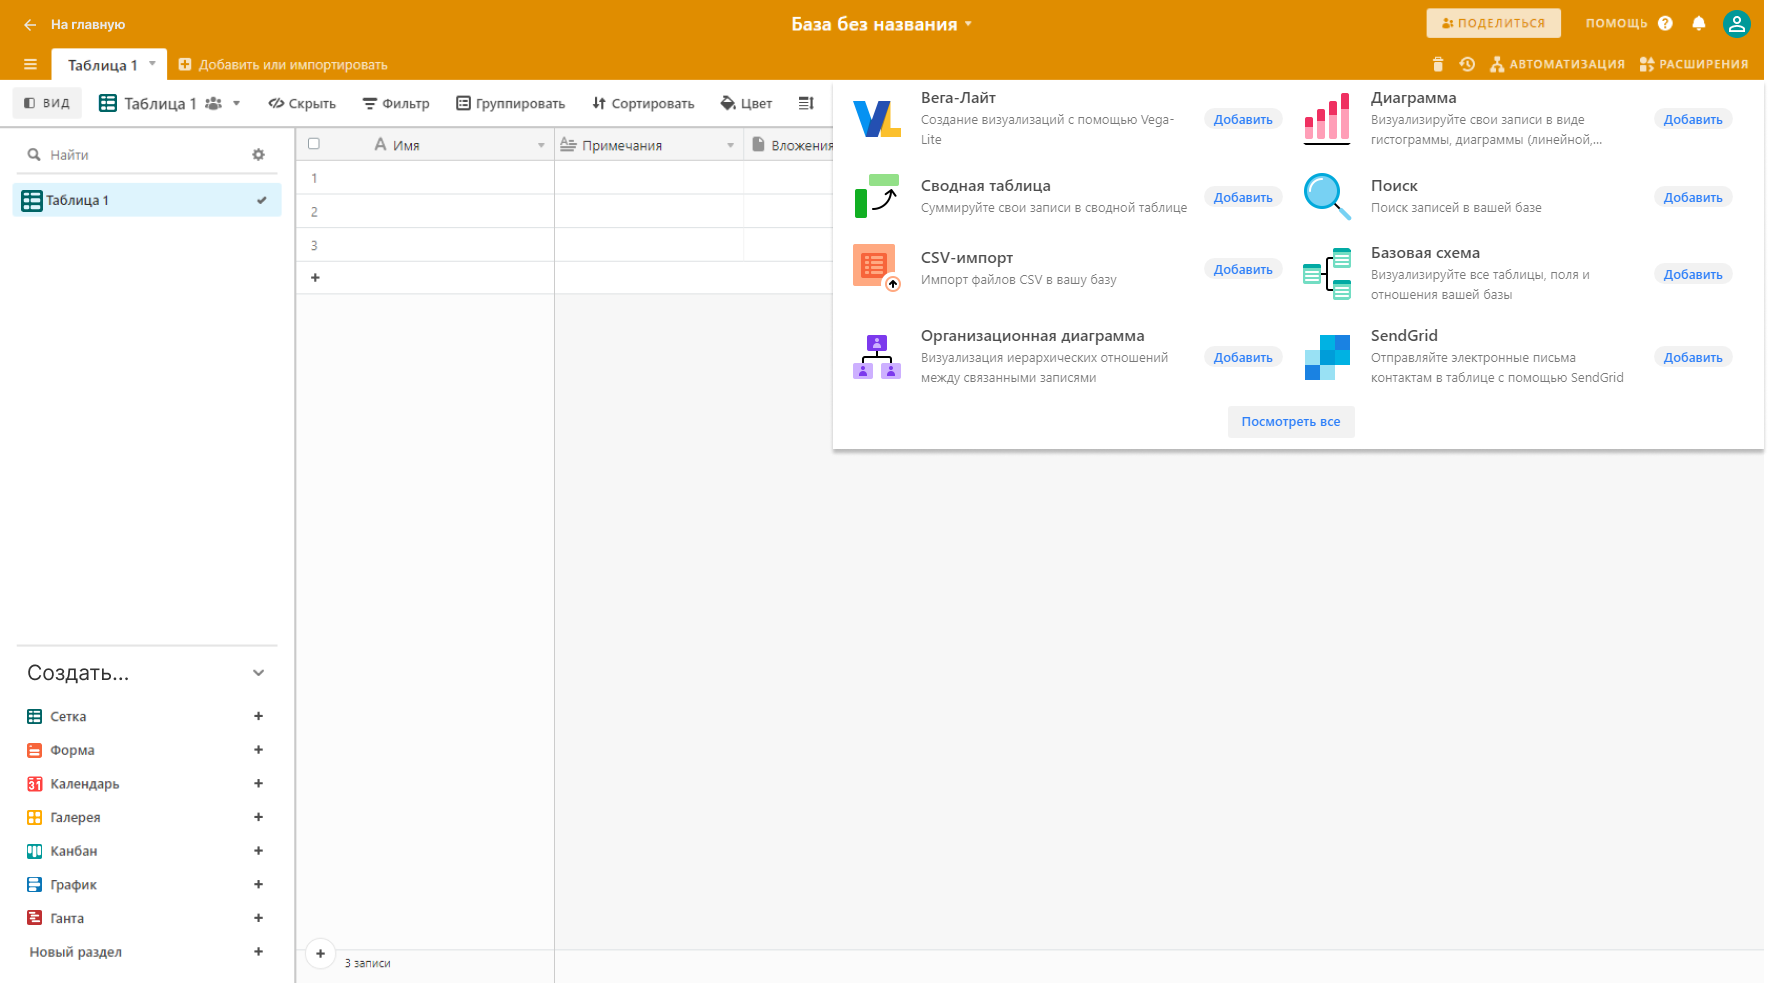Open the Имя column dropdown arrow

pyautogui.click(x=541, y=146)
